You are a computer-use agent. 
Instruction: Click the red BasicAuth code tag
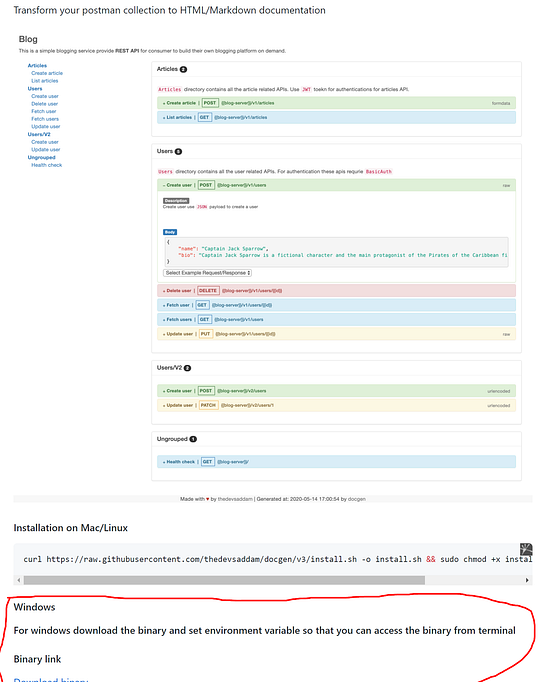378,172
